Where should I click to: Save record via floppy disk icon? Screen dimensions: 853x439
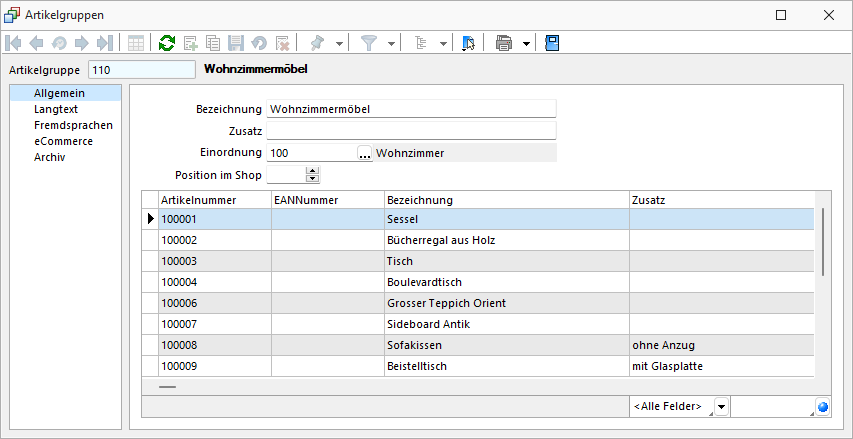click(236, 43)
